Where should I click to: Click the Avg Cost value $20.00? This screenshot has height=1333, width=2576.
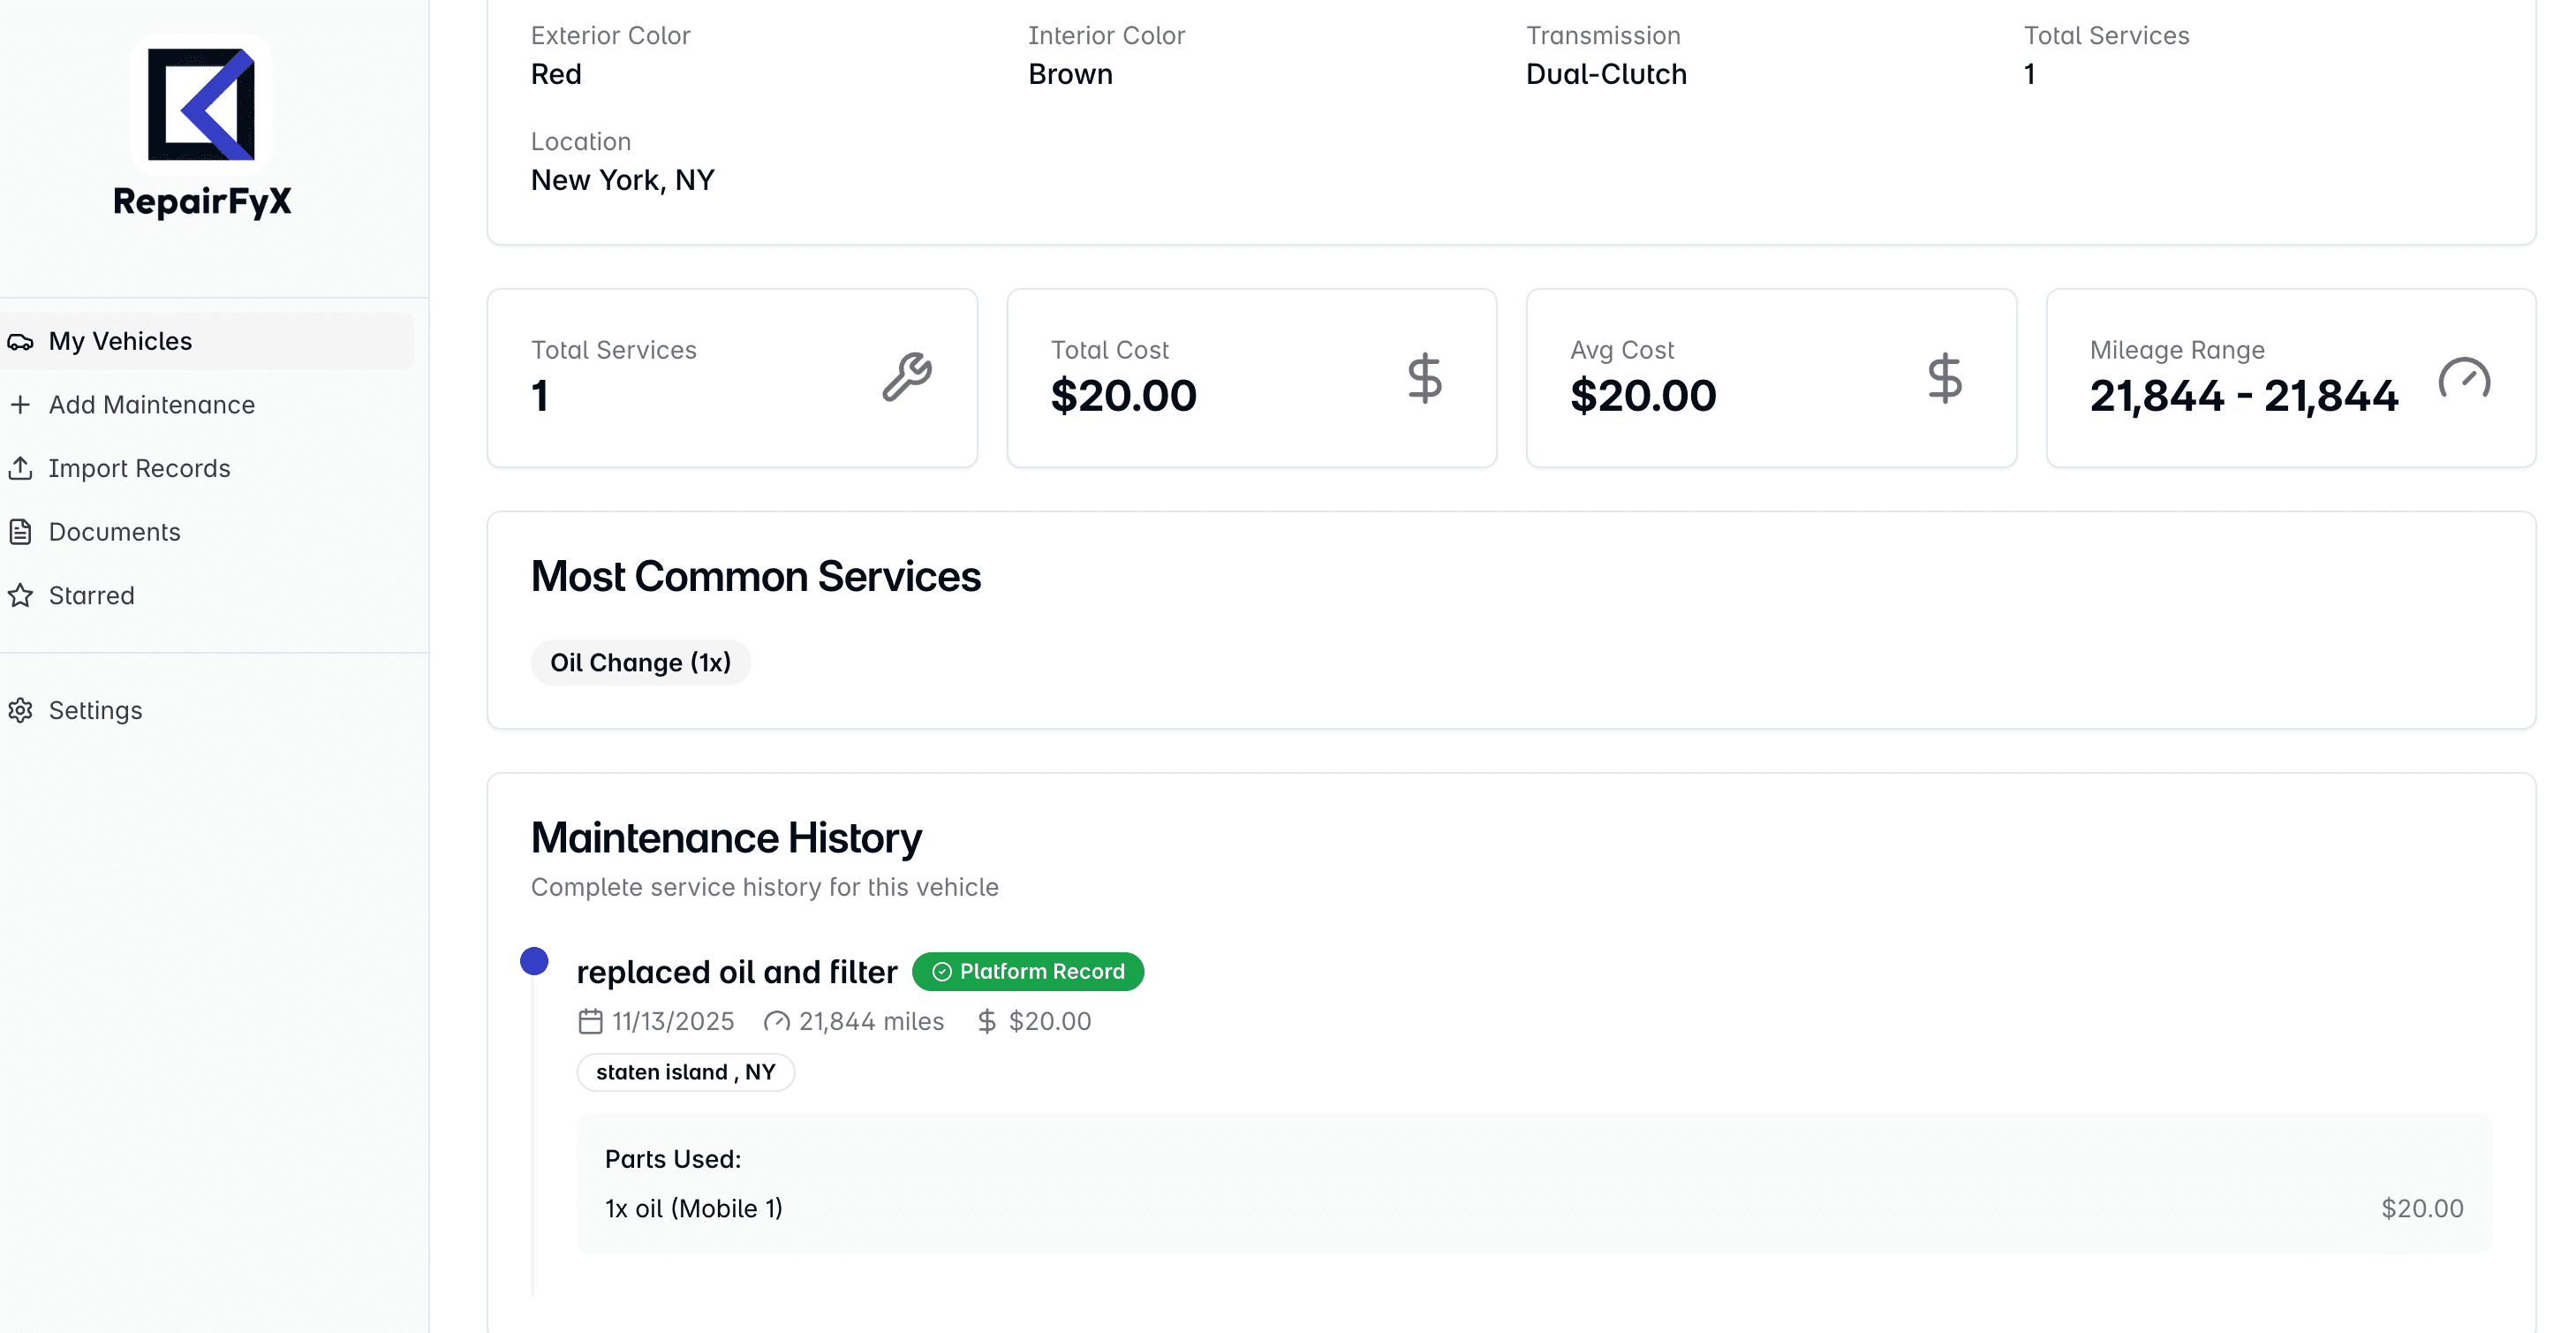point(1643,396)
